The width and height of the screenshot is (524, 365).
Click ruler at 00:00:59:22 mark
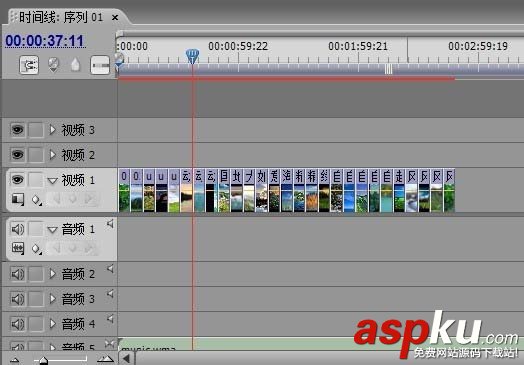[x=238, y=46]
